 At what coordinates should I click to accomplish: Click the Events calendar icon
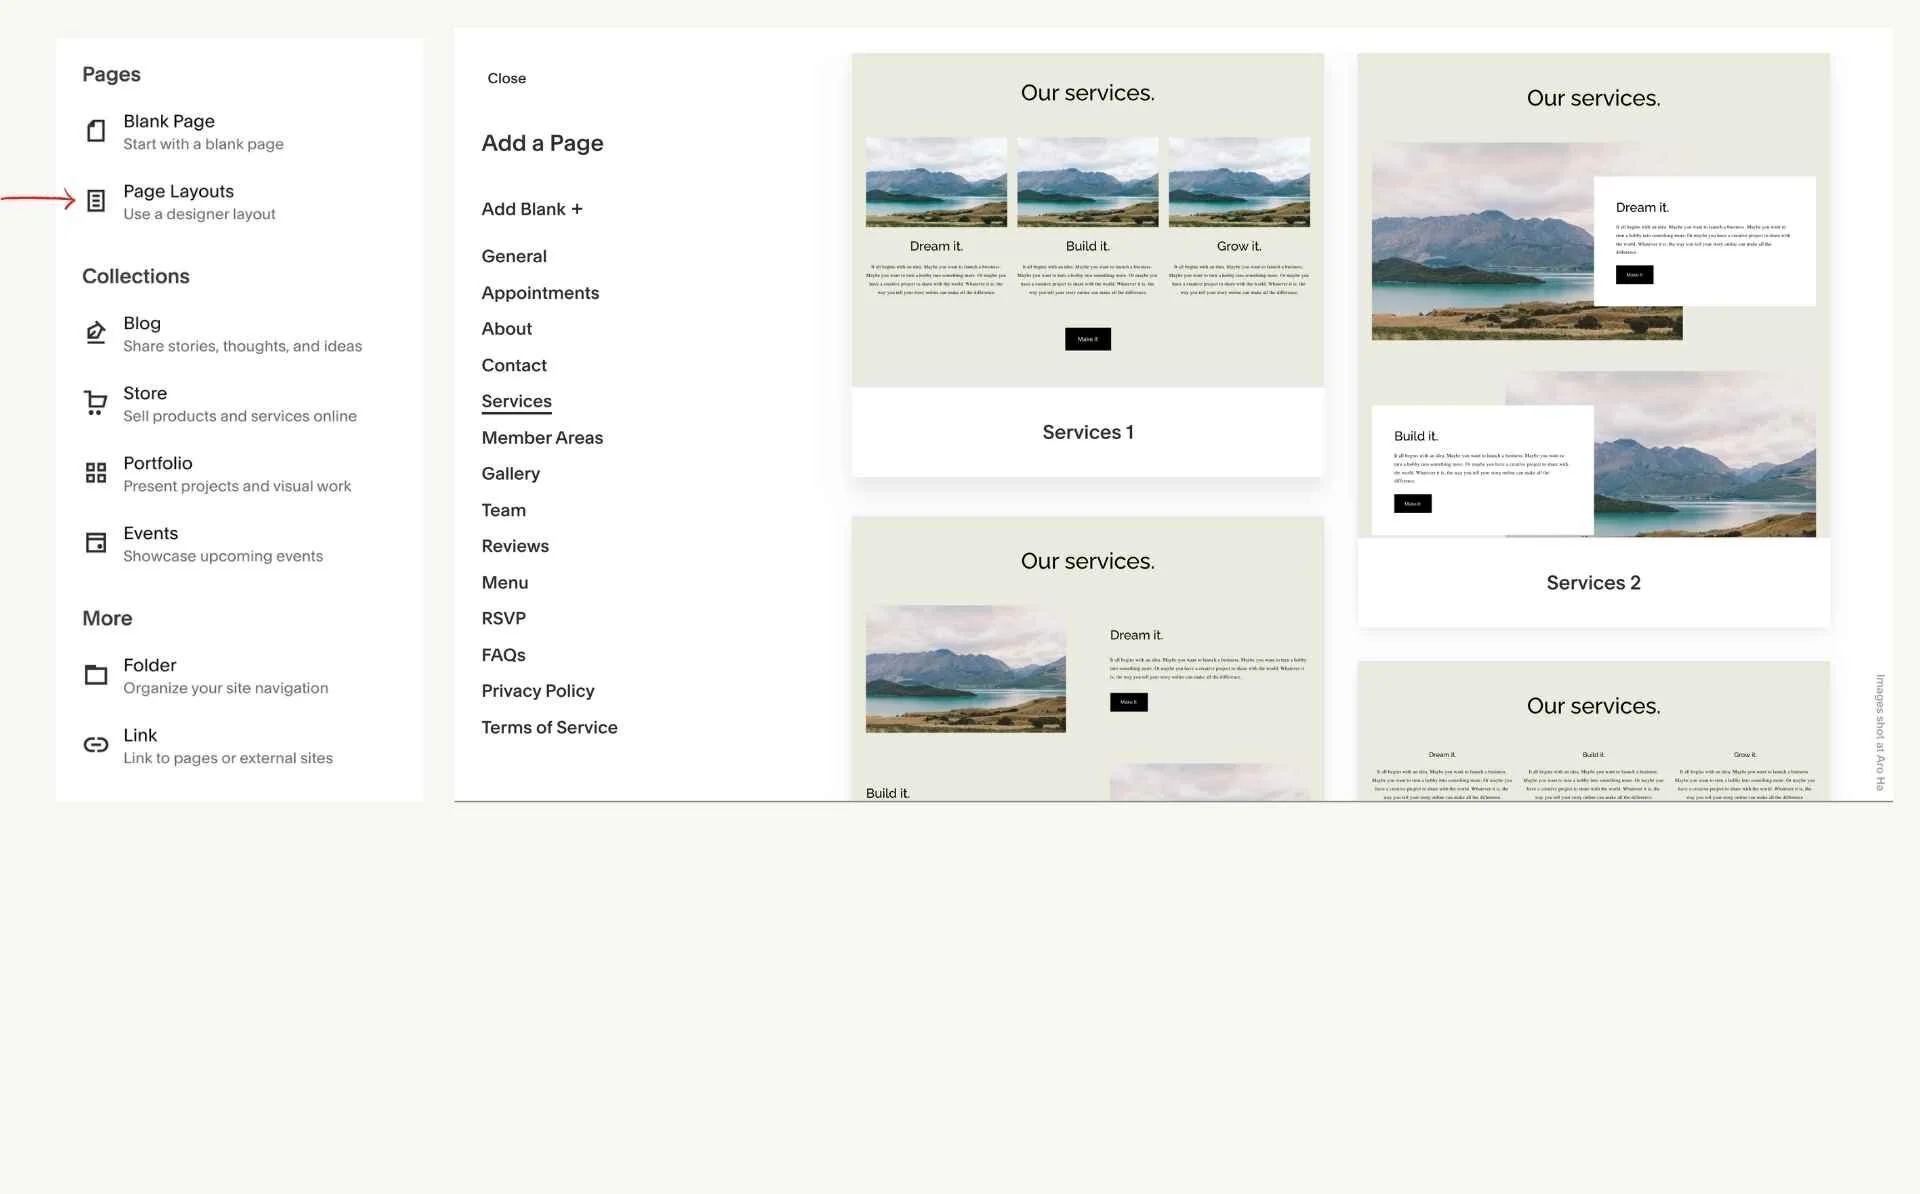[x=96, y=543]
